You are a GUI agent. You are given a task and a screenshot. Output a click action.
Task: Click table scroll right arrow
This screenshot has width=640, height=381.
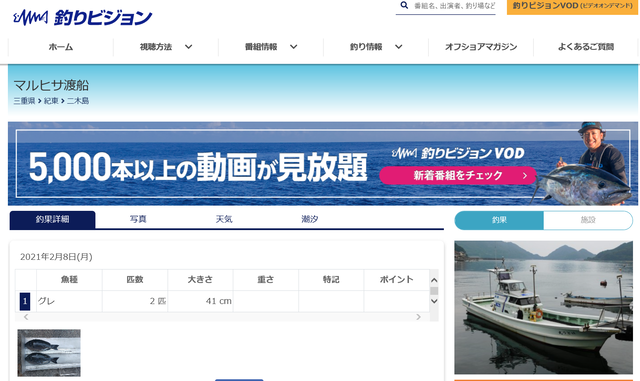[x=418, y=317]
